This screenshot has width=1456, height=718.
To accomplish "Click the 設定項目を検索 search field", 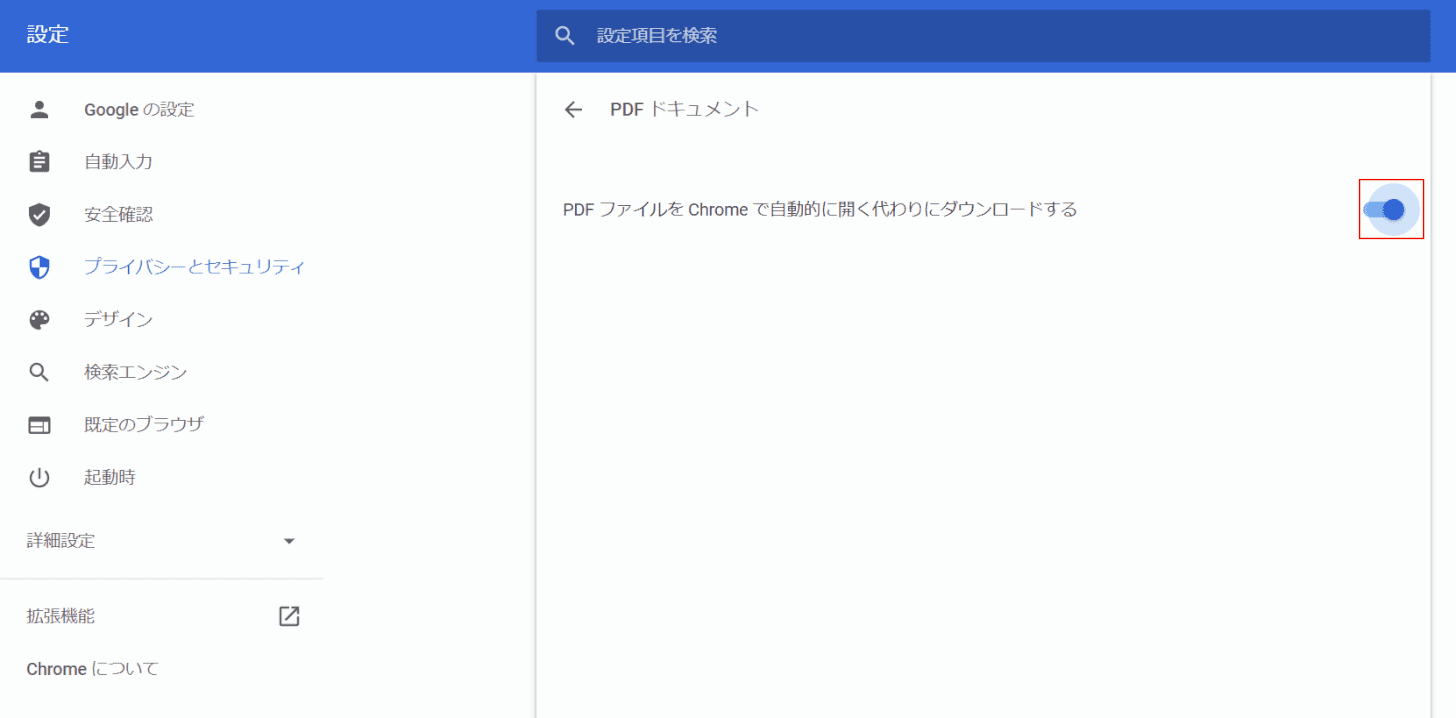I will coord(983,36).
